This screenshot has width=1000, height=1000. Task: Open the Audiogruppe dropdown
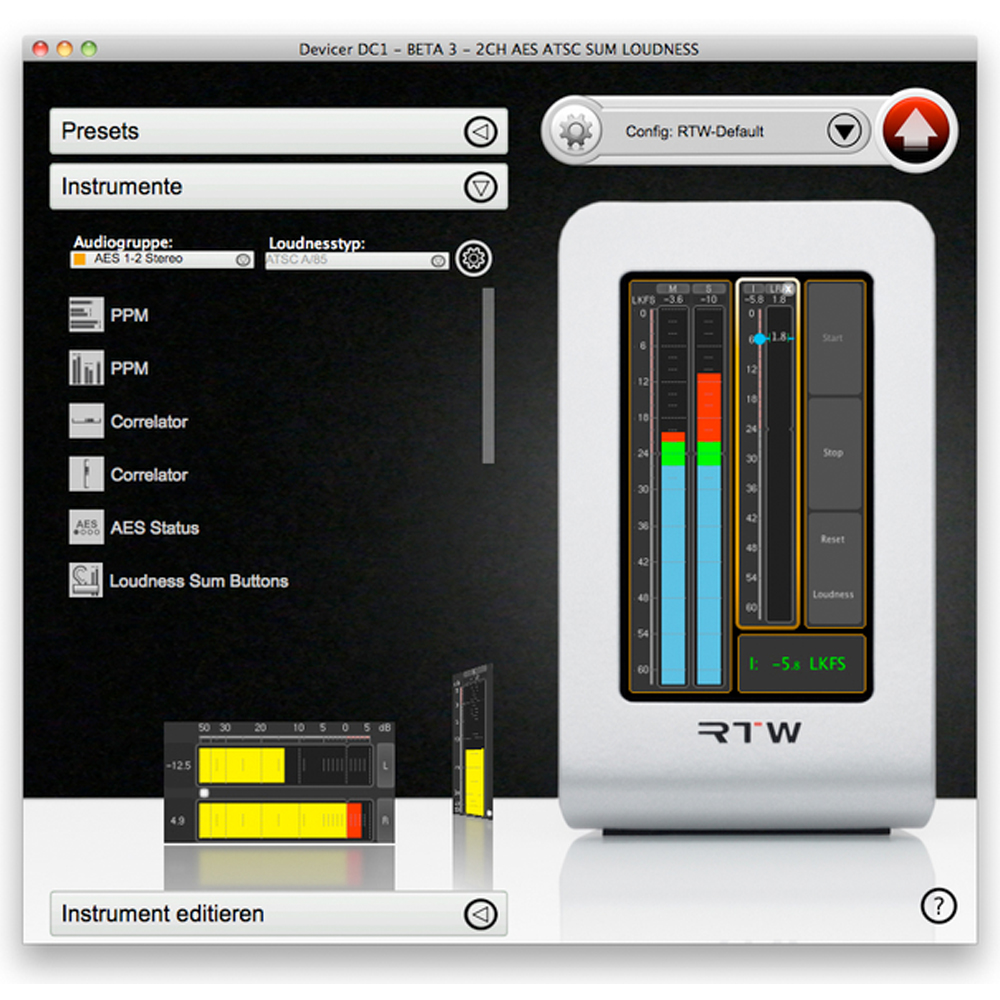(162, 259)
